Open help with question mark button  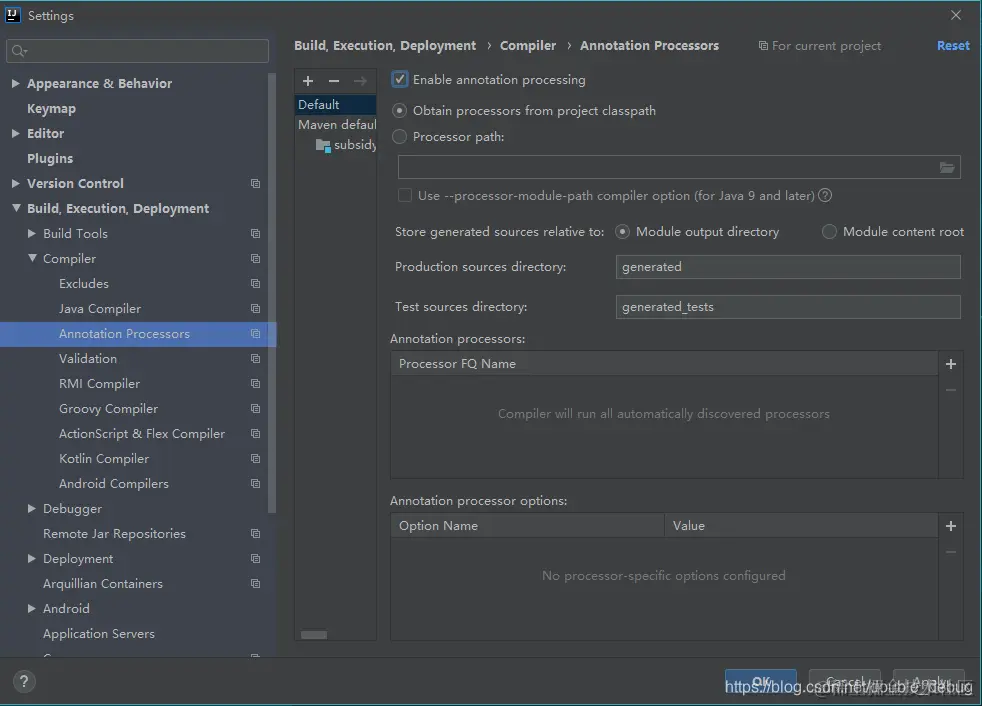pos(24,682)
